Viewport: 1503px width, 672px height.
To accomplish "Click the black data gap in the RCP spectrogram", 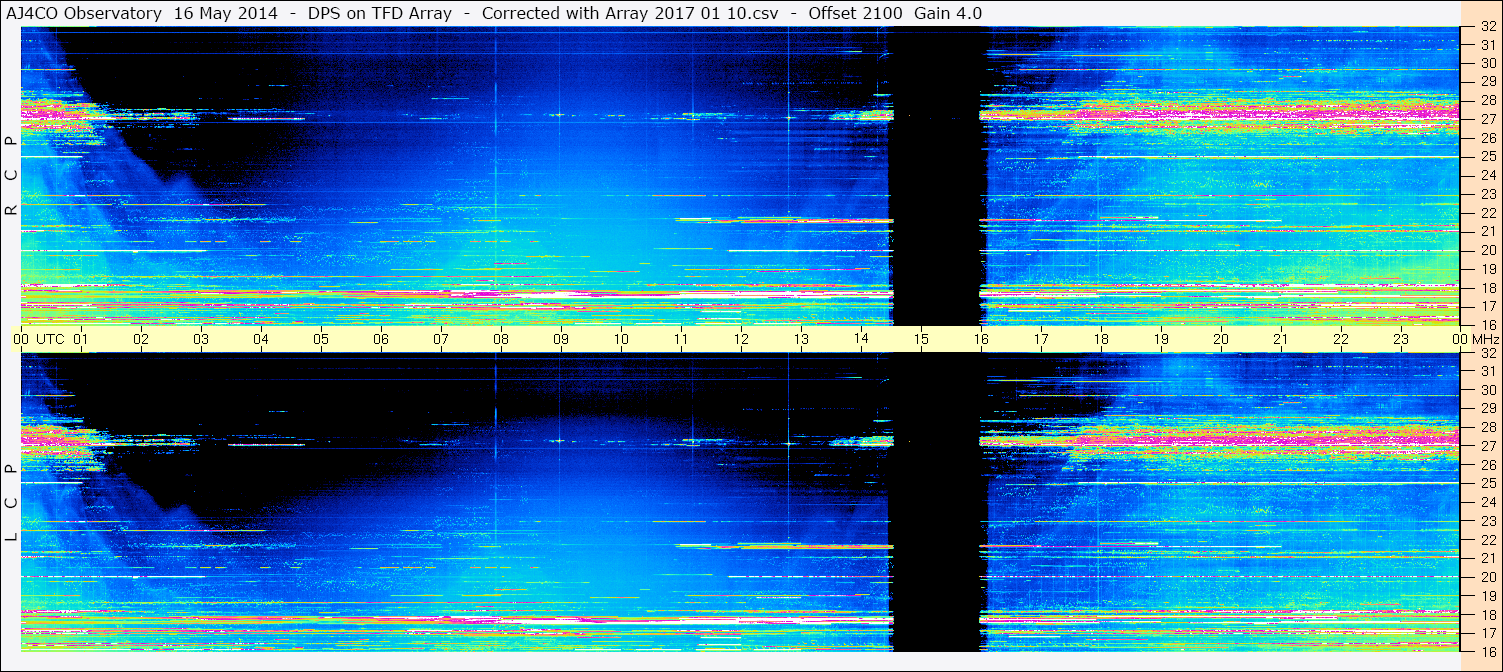I will (x=934, y=175).
